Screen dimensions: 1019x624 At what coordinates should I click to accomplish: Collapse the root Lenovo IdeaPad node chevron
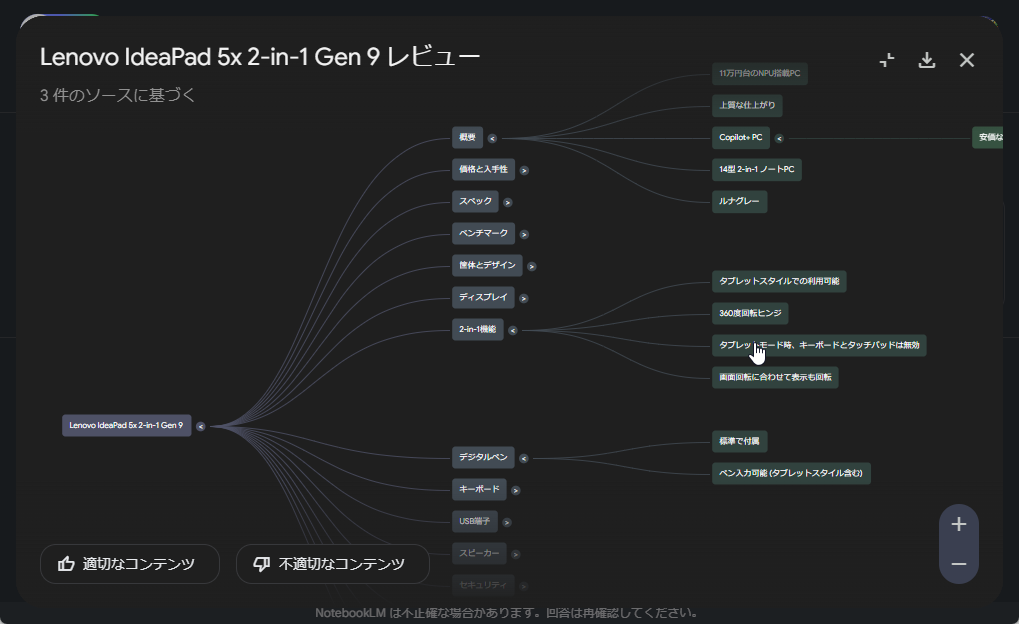click(200, 426)
